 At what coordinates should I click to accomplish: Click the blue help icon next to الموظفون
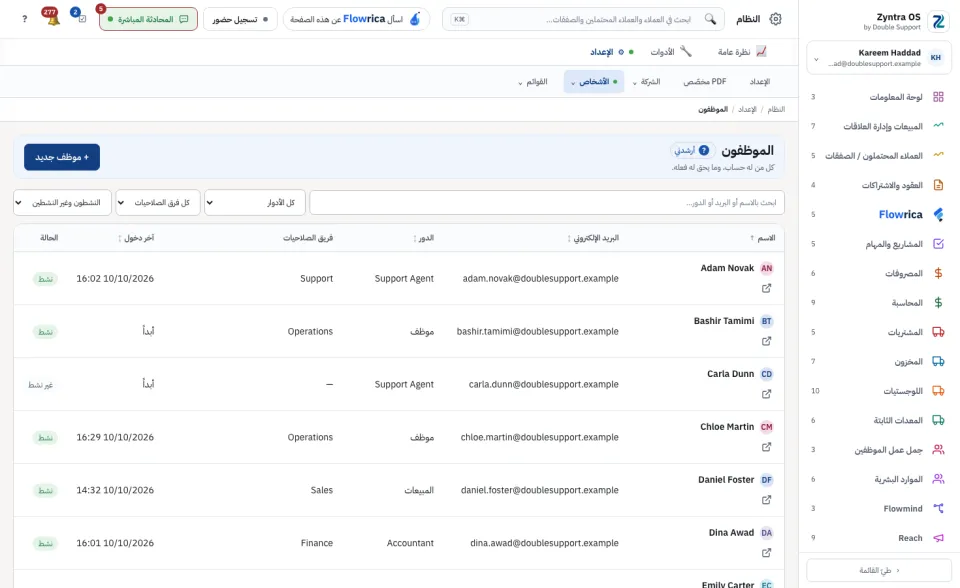(704, 150)
